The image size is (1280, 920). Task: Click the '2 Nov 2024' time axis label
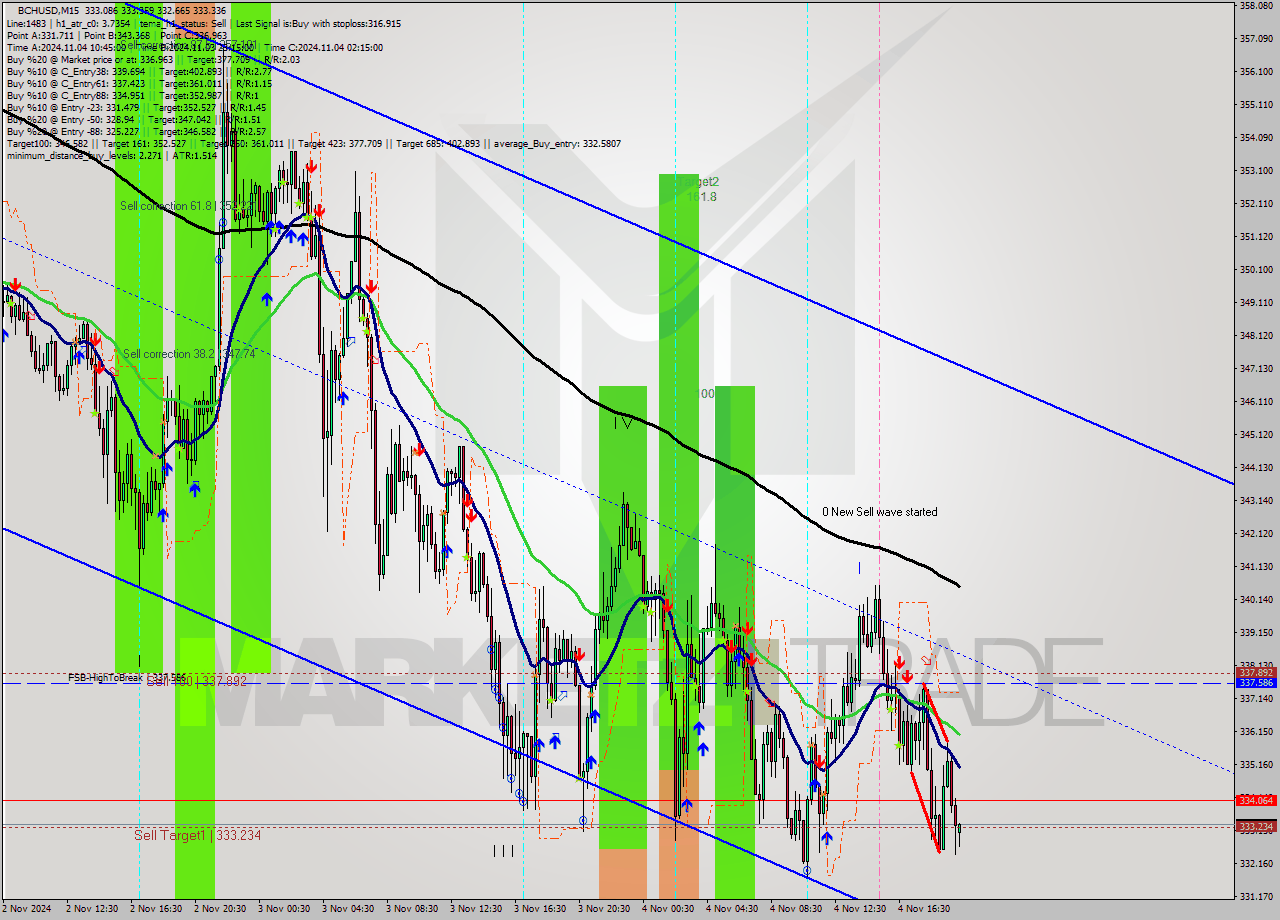[x=27, y=909]
